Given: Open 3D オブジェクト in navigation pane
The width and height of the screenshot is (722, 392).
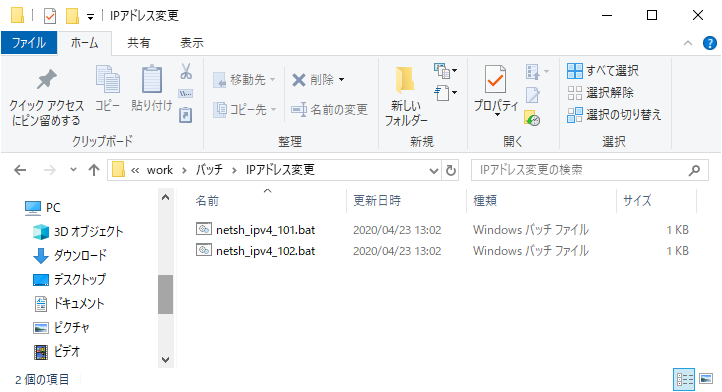Looking at the screenshot, I should (78, 232).
